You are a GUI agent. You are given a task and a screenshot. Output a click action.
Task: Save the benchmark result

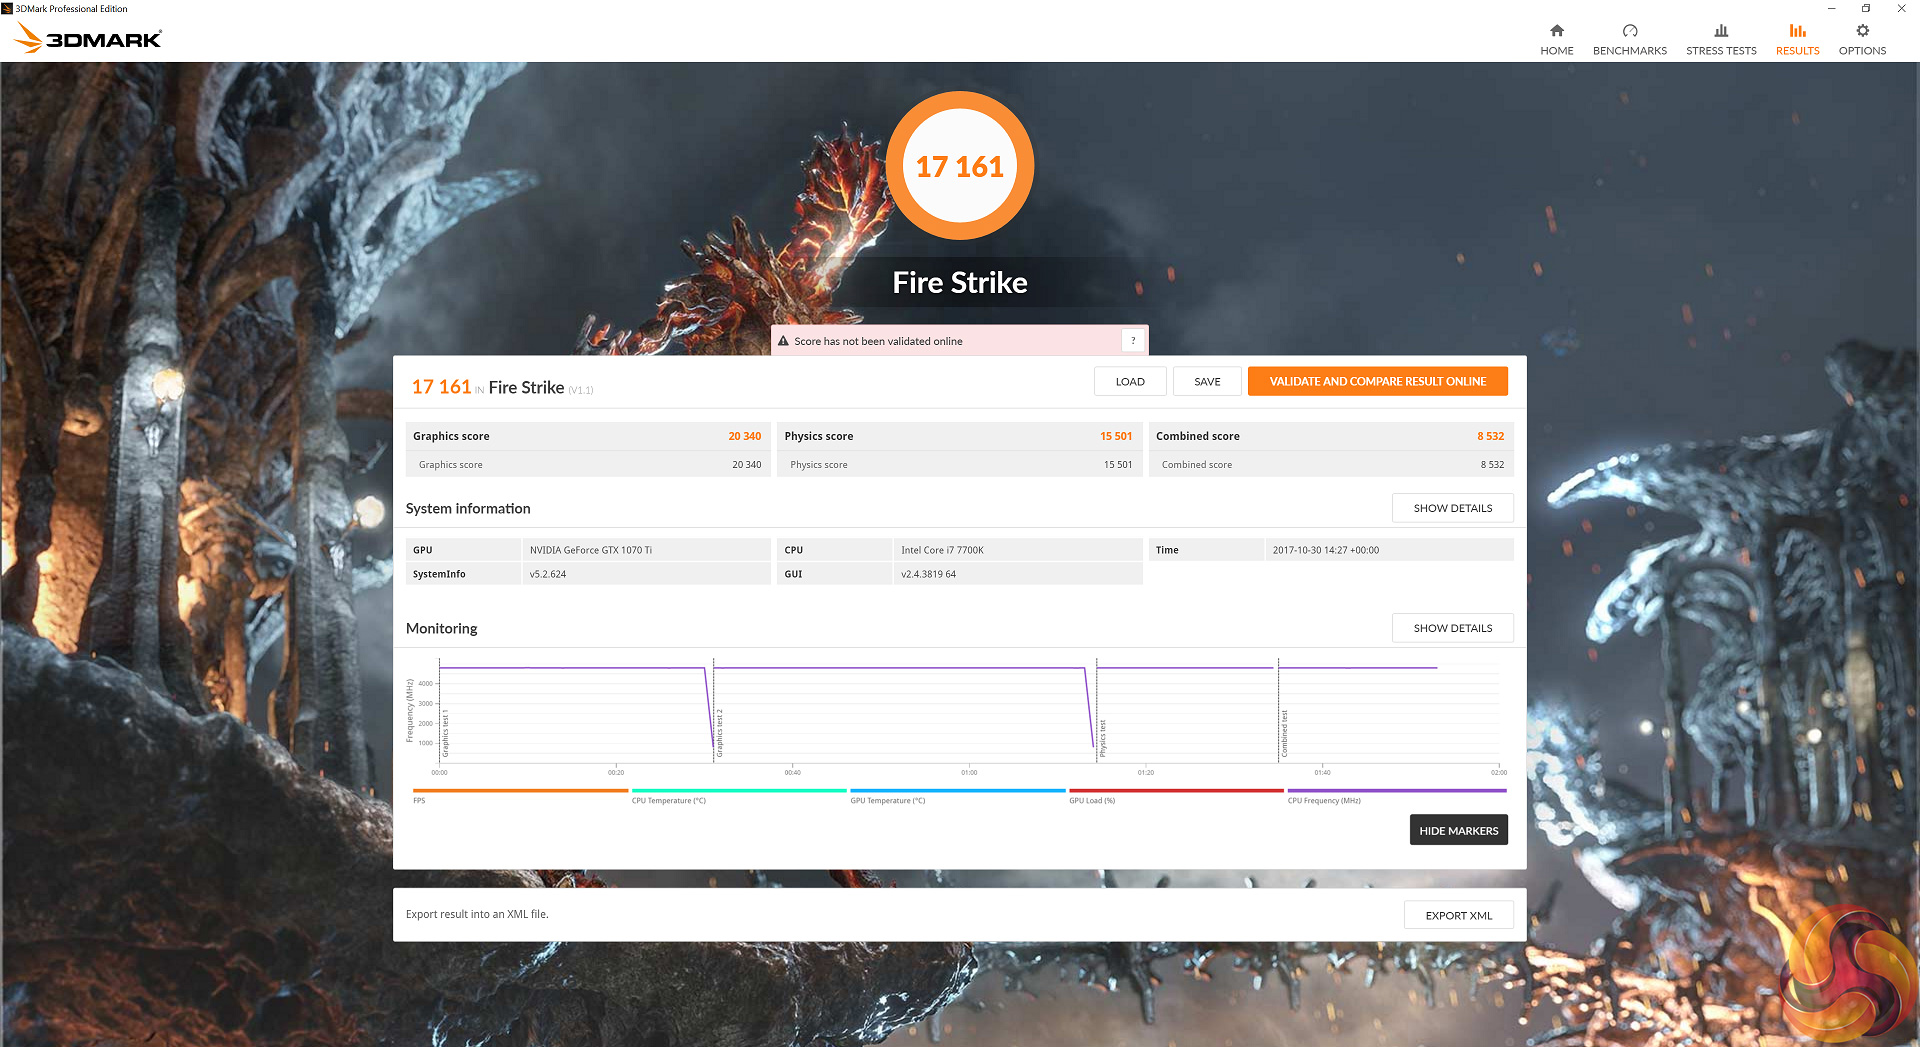click(x=1207, y=381)
